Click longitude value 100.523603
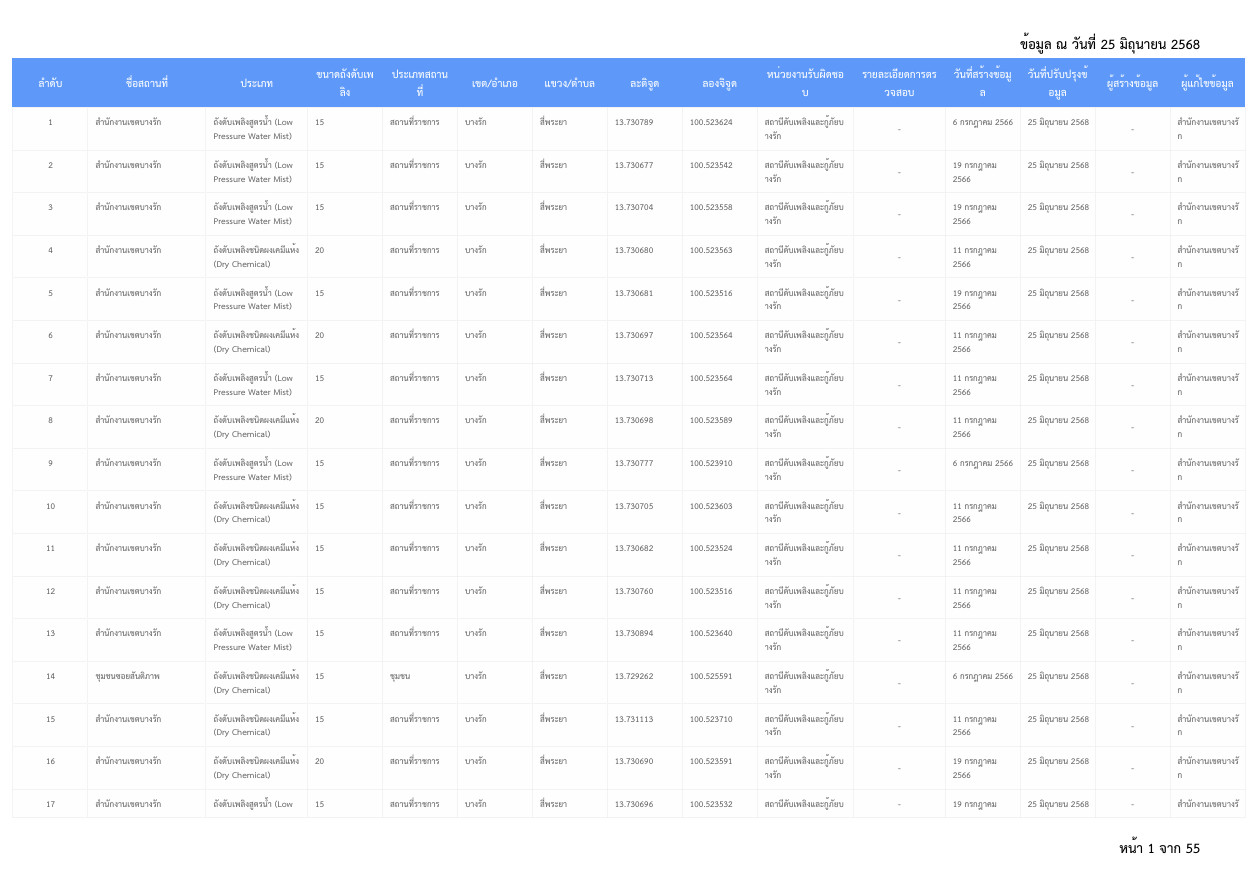The image size is (1255, 891). point(711,506)
